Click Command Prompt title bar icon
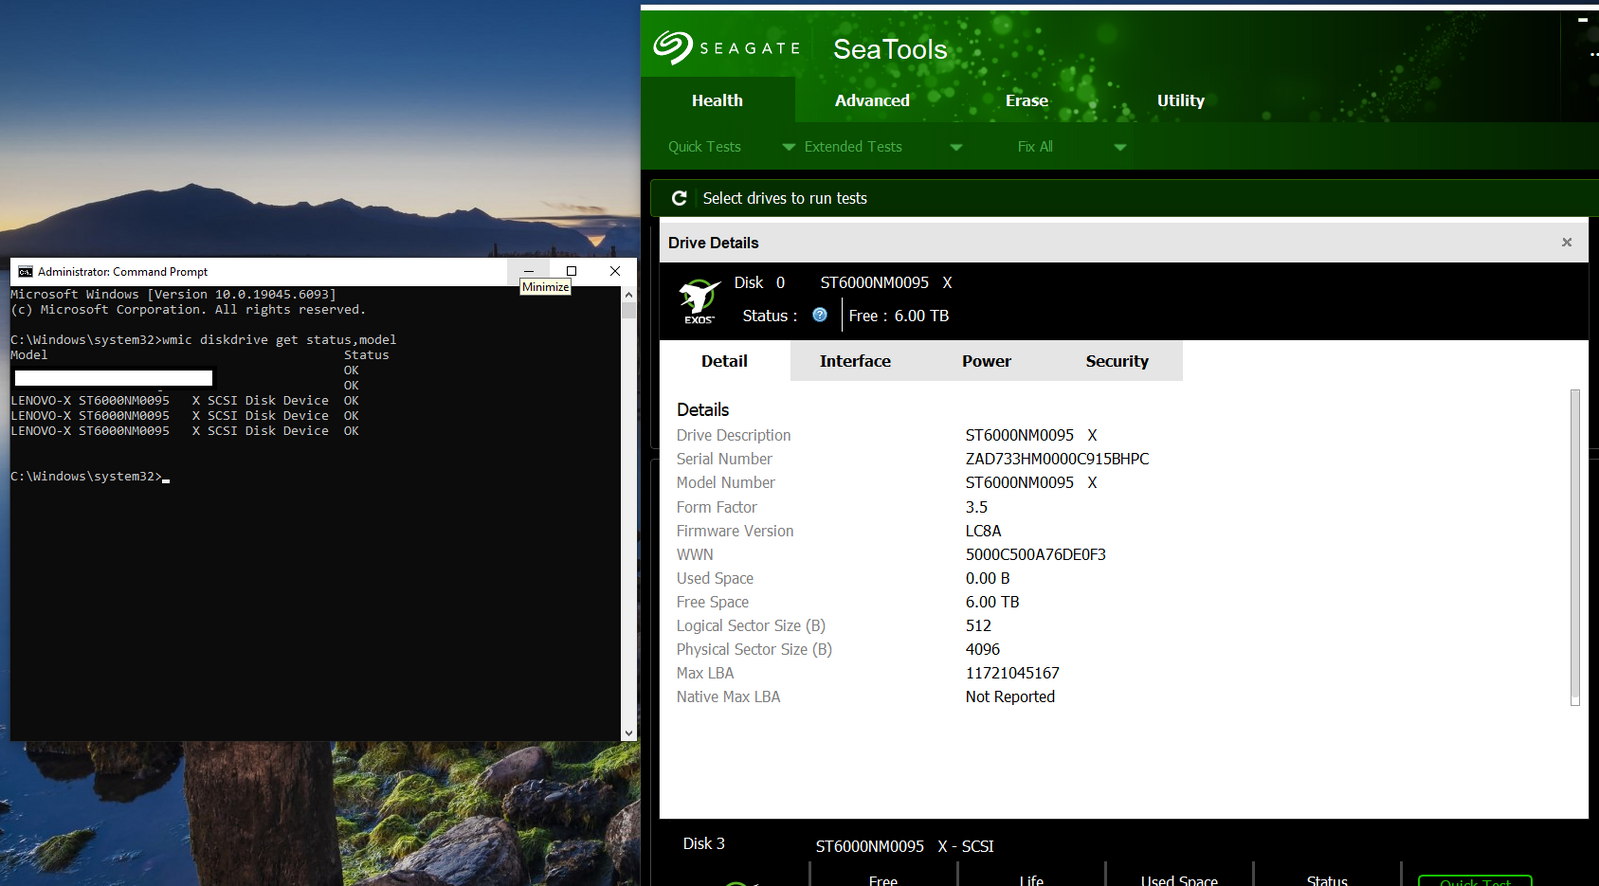Screen dimensions: 1599x886 click(x=25, y=271)
